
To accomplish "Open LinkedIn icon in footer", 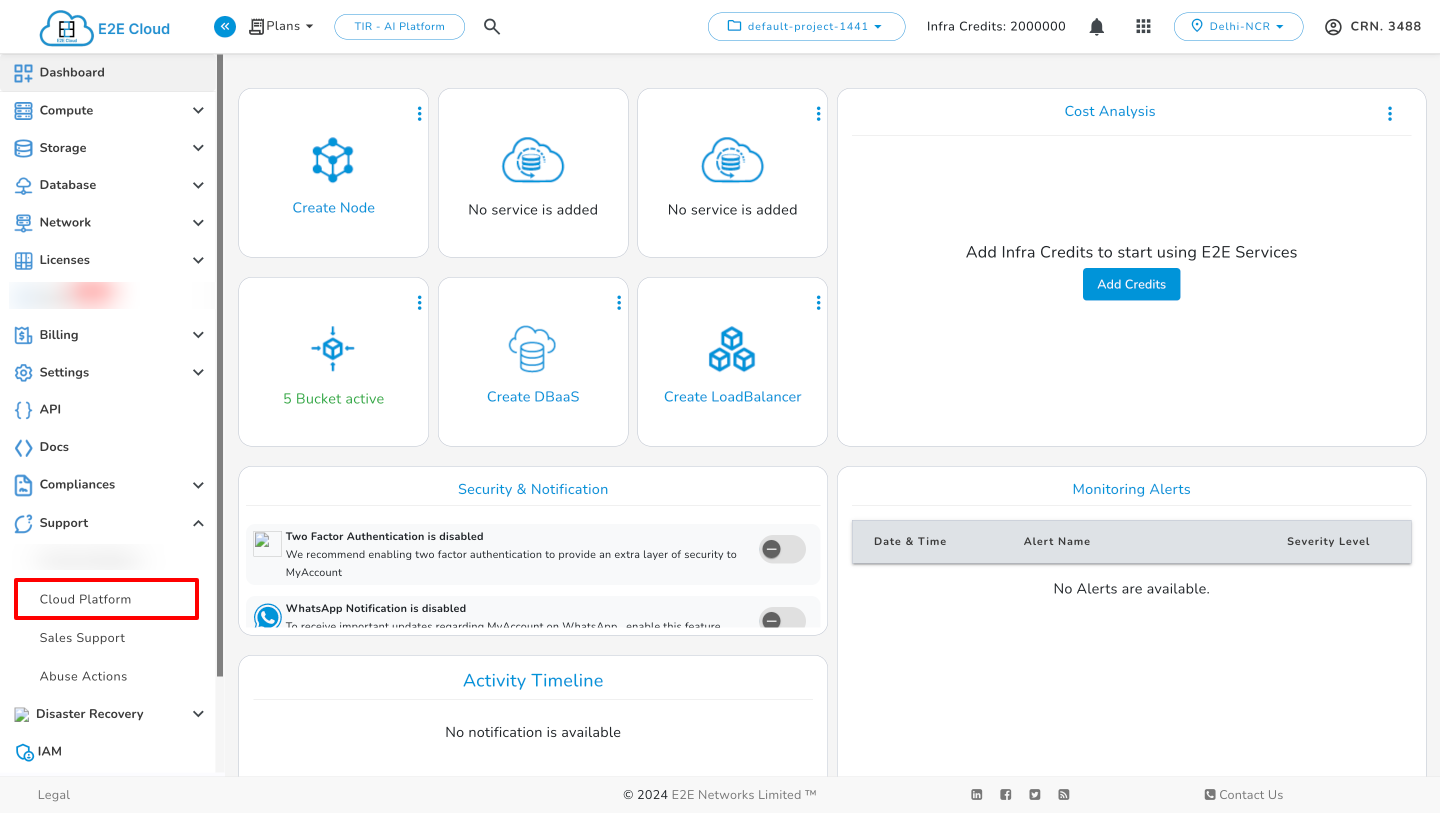I will [x=977, y=795].
